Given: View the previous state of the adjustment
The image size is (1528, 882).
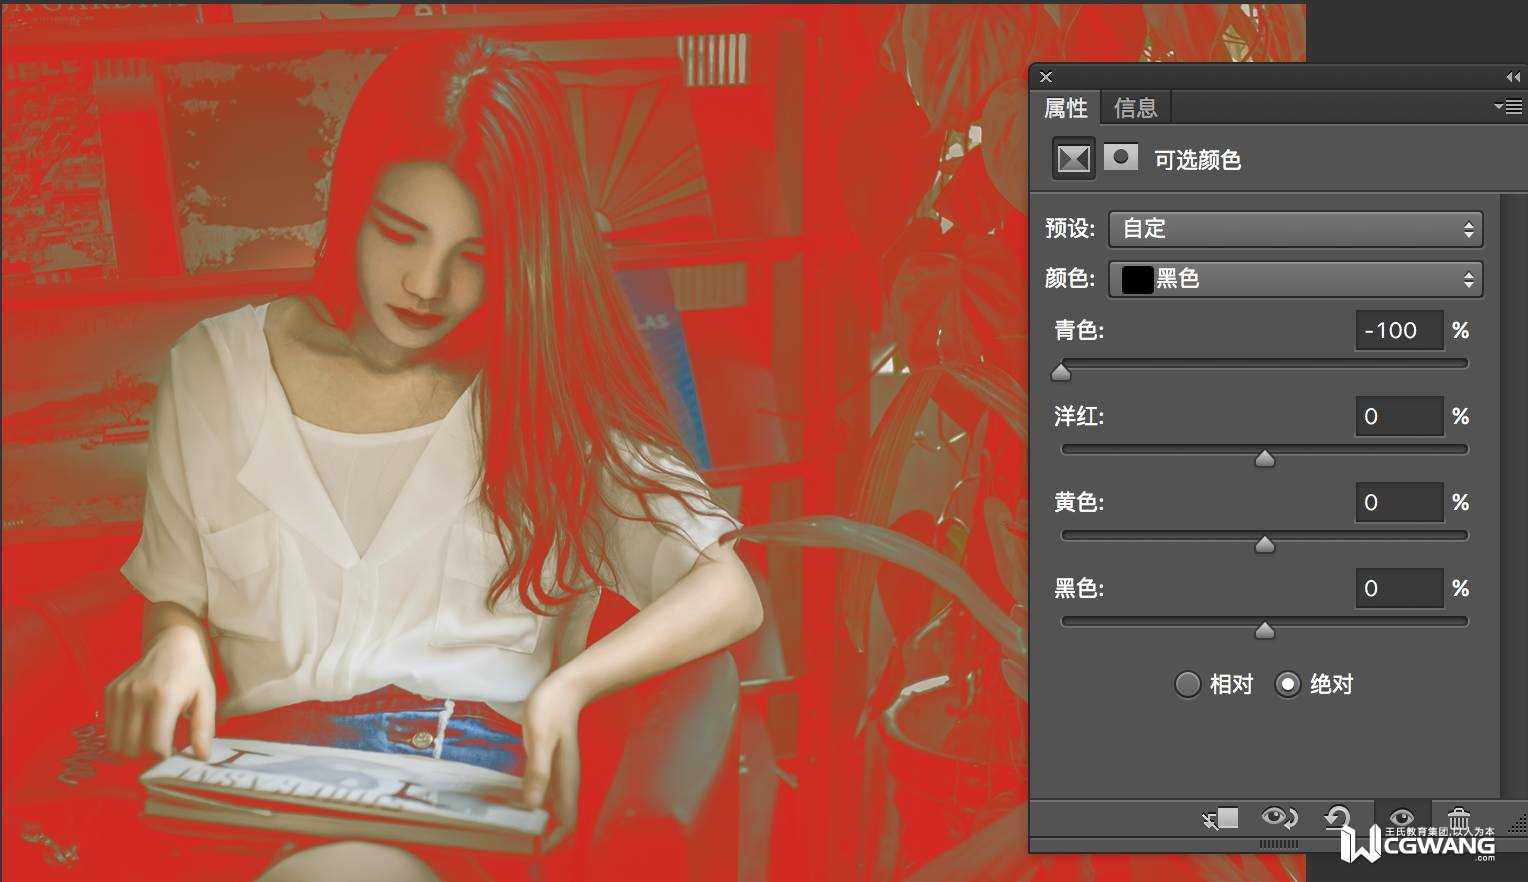Looking at the screenshot, I should tap(1279, 819).
